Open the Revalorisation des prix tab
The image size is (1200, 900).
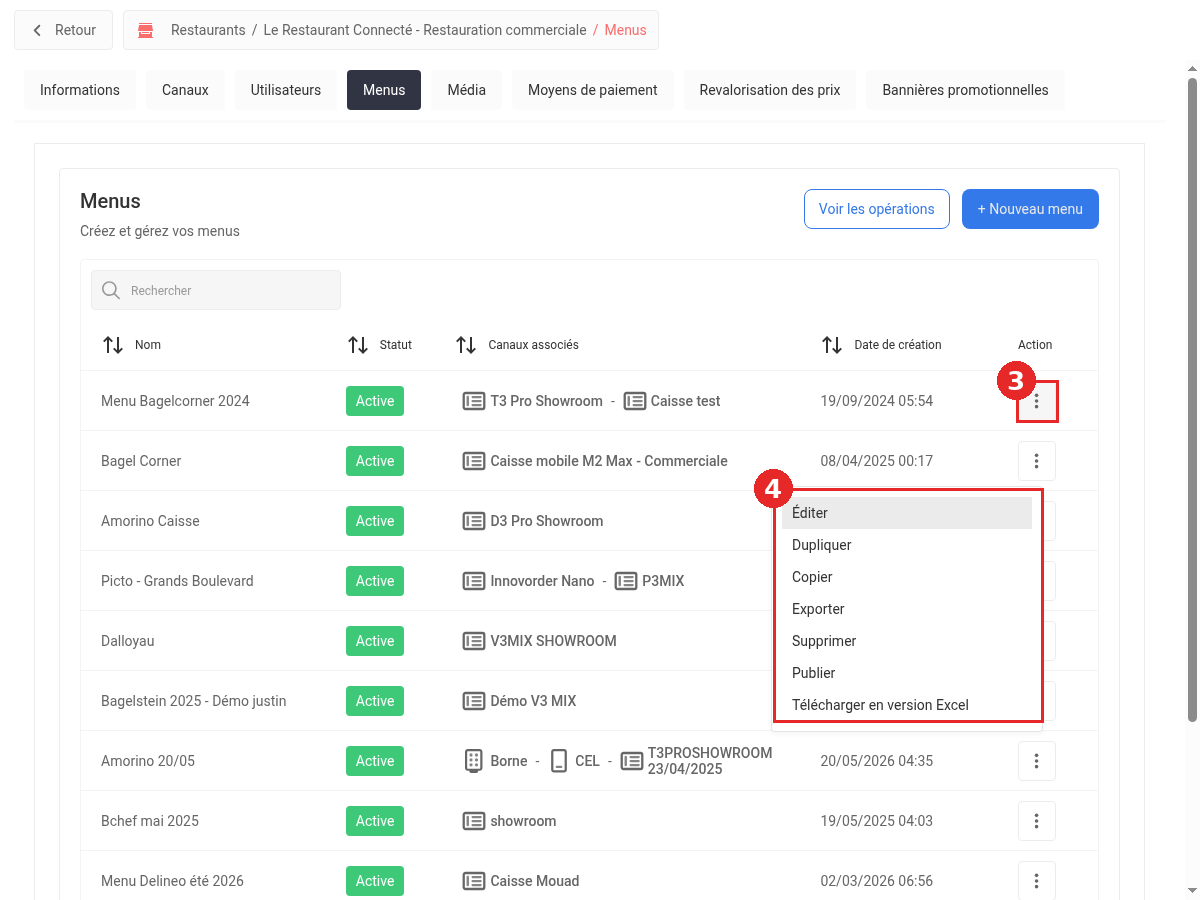pyautogui.click(x=770, y=90)
